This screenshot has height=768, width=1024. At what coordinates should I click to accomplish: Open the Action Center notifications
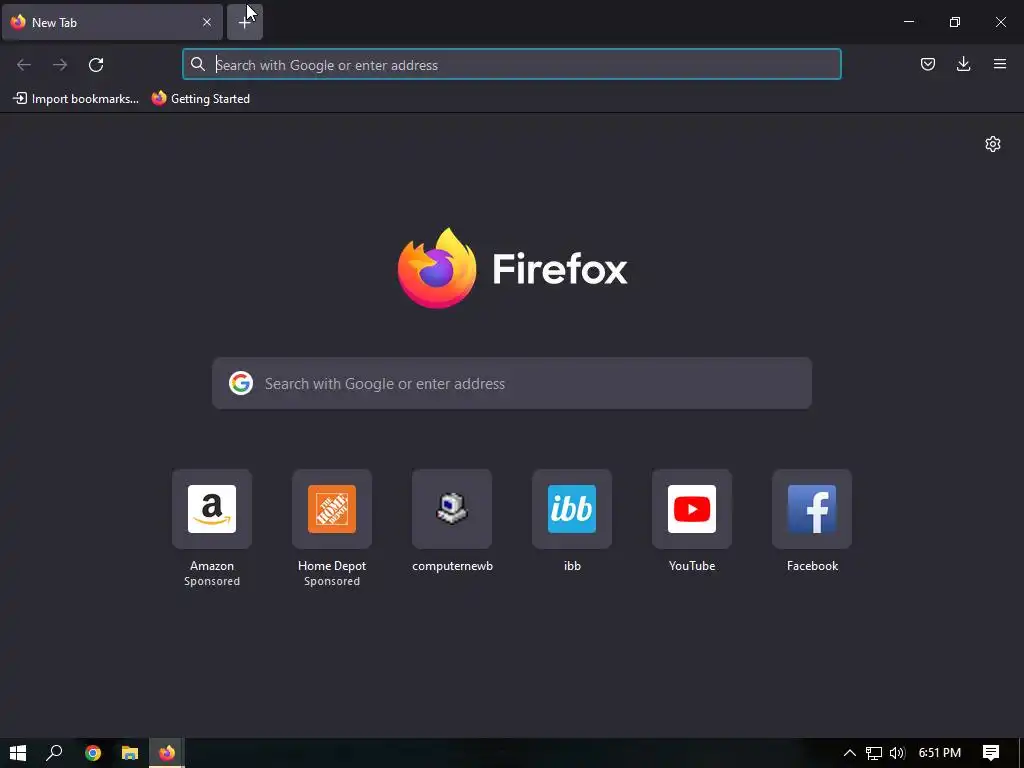[991, 753]
